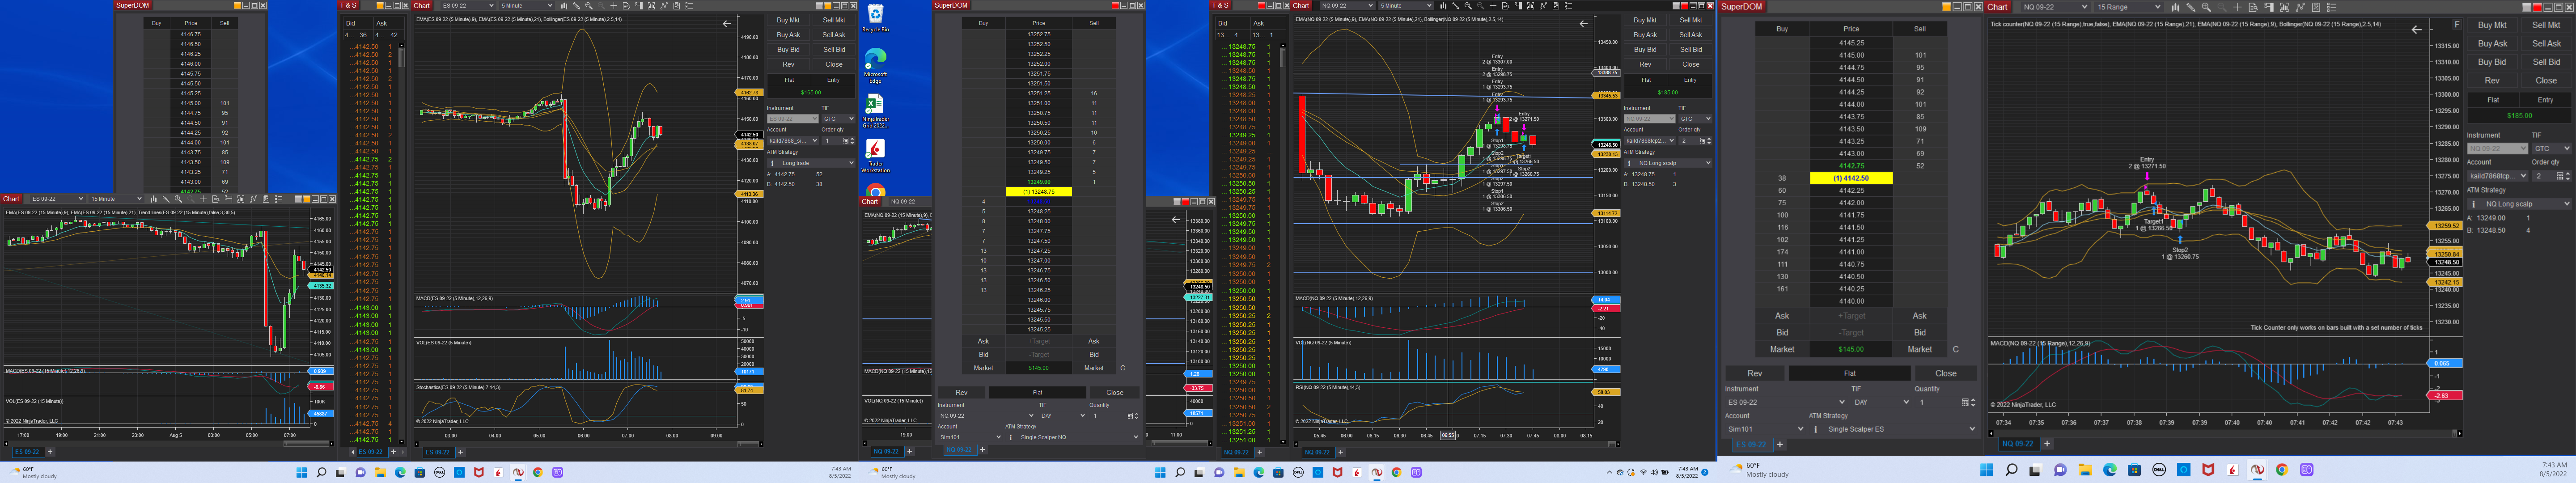Expand the Single Scalper ES strategy dropdown
2576x483 pixels.
(x=1971, y=429)
